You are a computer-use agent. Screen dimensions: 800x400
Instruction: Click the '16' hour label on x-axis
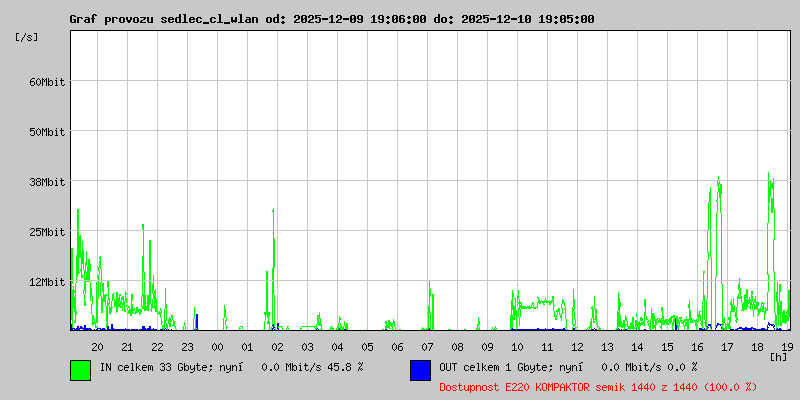[697, 347]
